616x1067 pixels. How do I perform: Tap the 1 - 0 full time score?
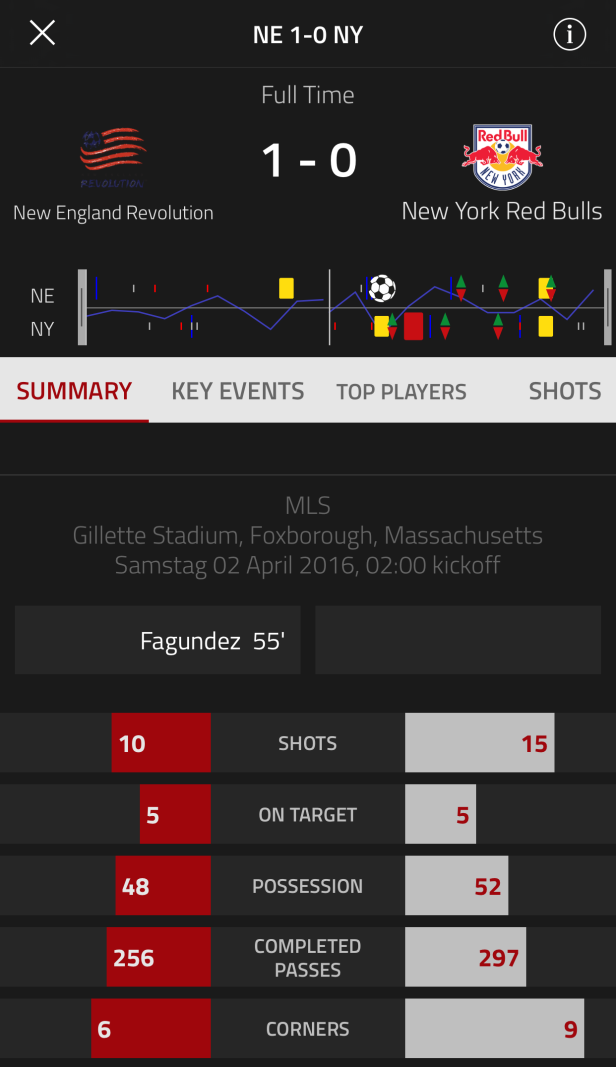pos(309,161)
